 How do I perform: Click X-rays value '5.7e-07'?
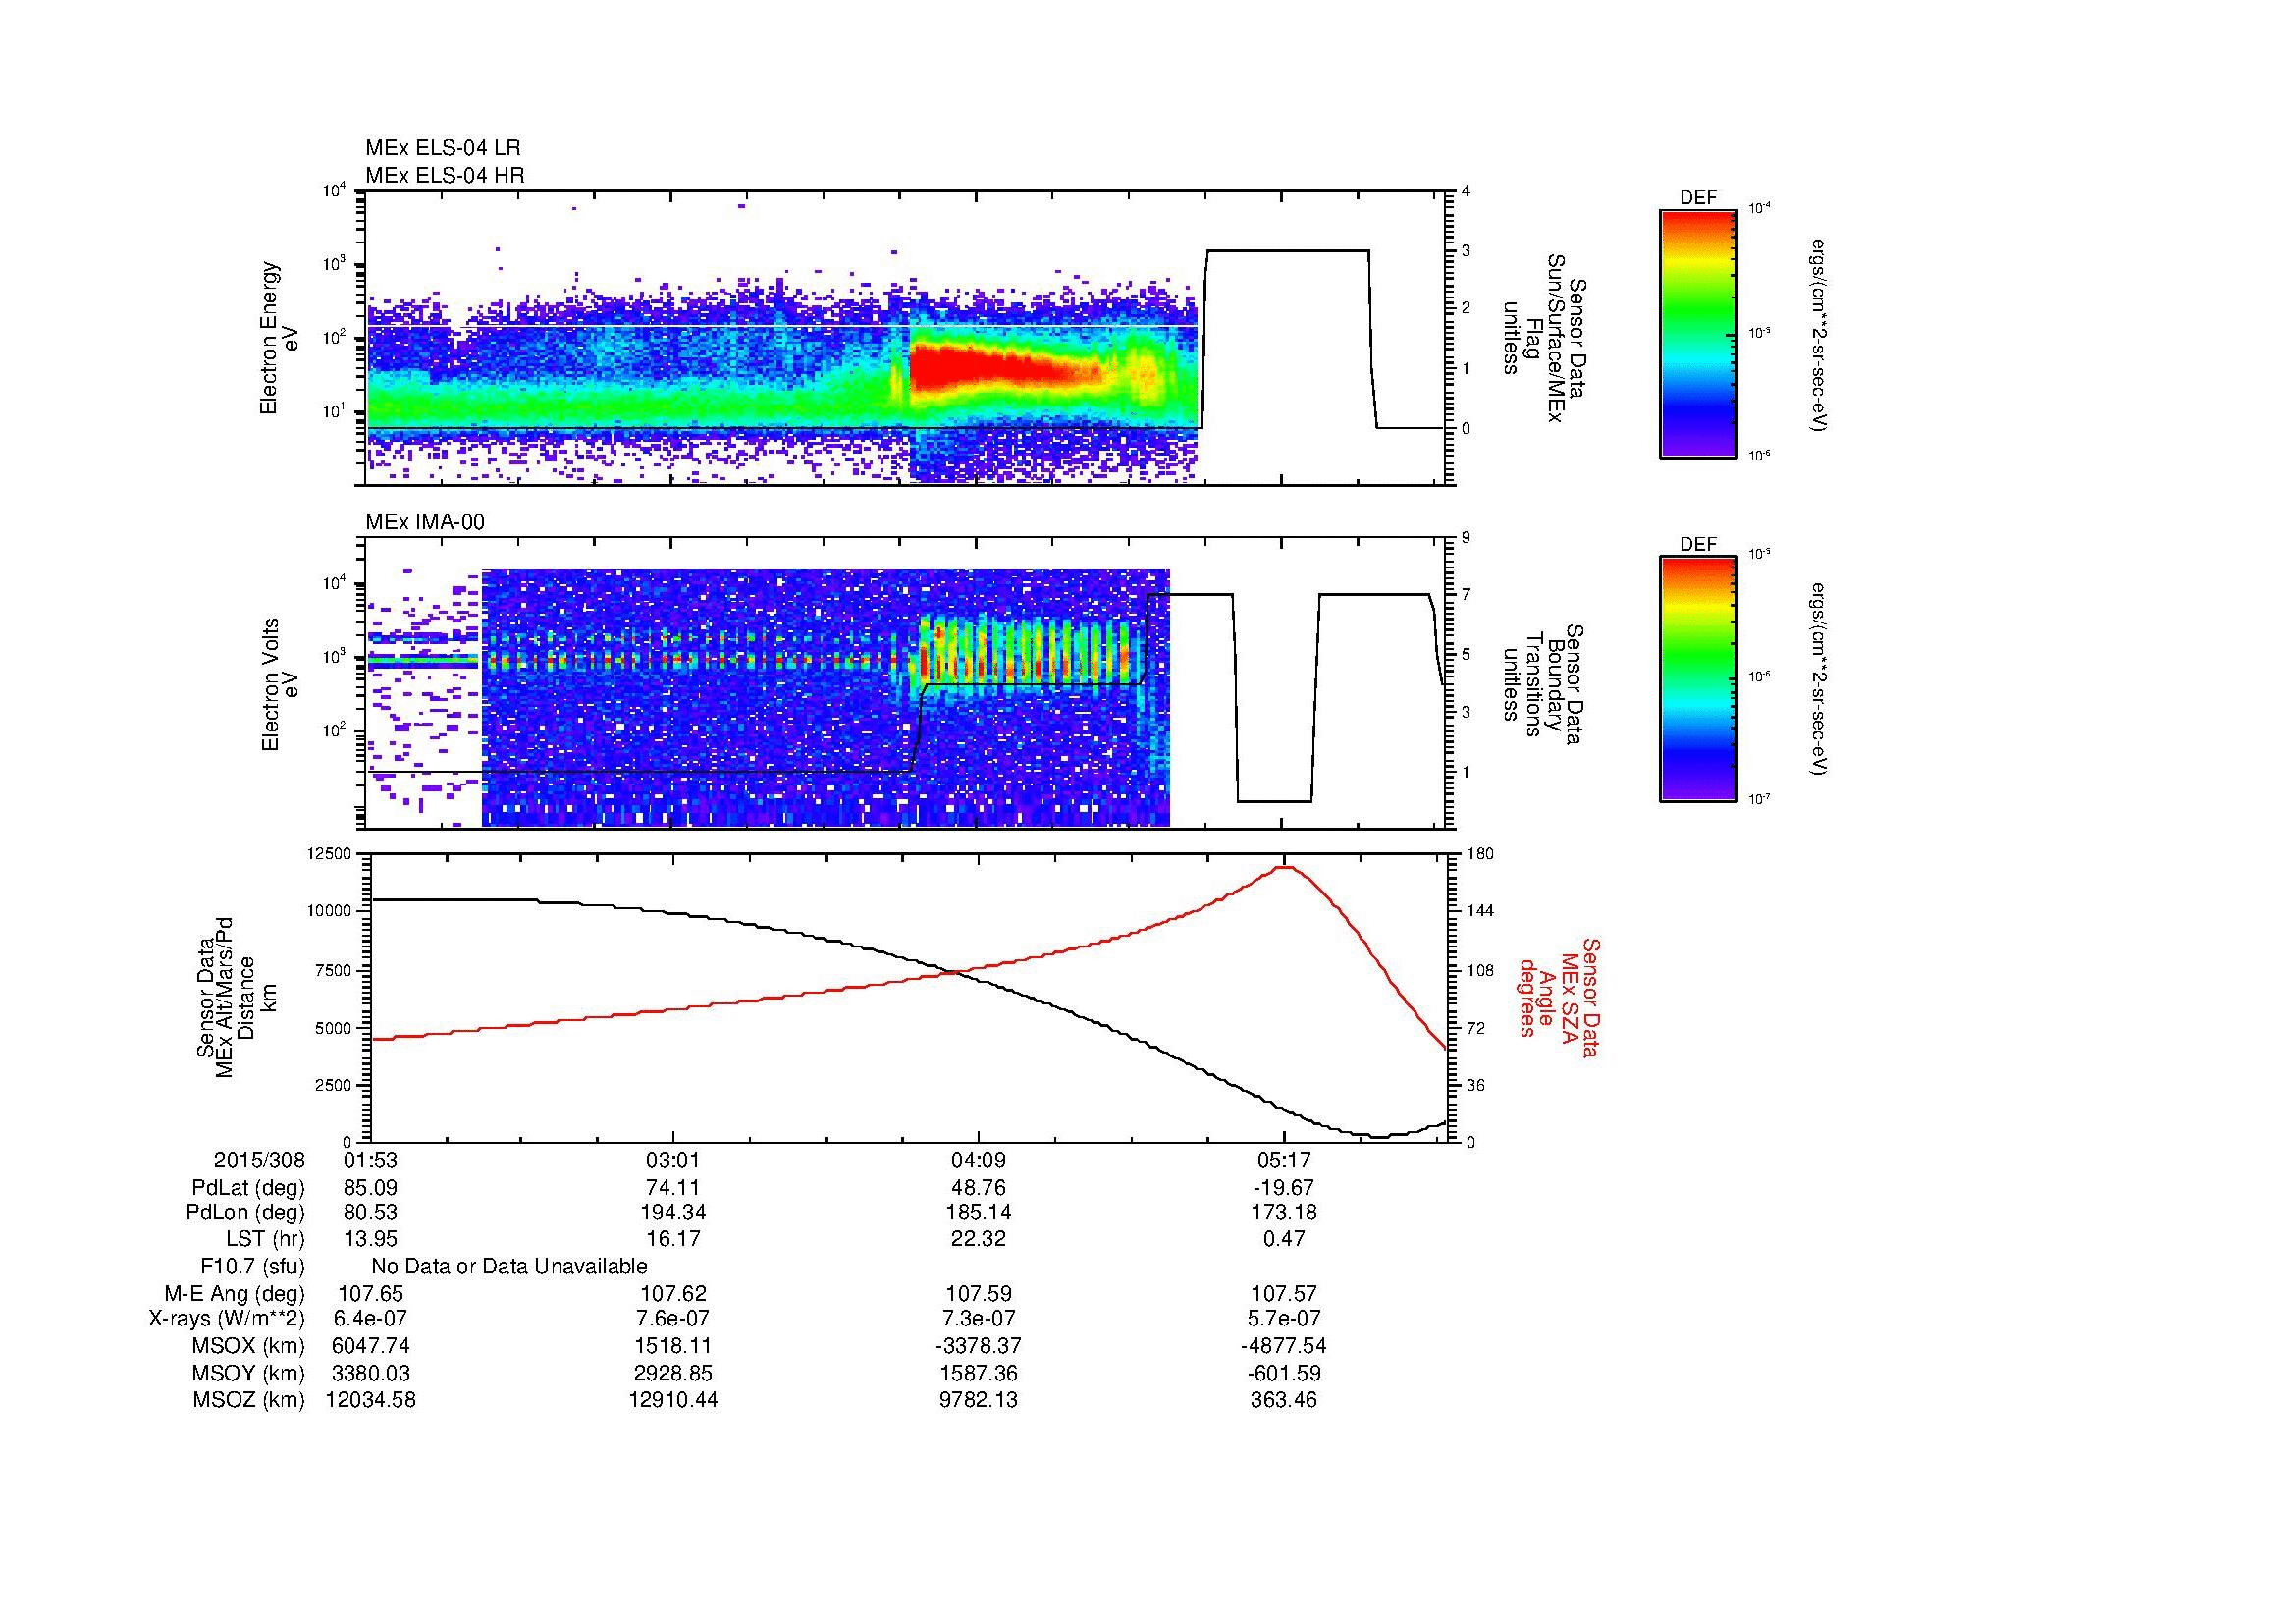(1284, 1319)
